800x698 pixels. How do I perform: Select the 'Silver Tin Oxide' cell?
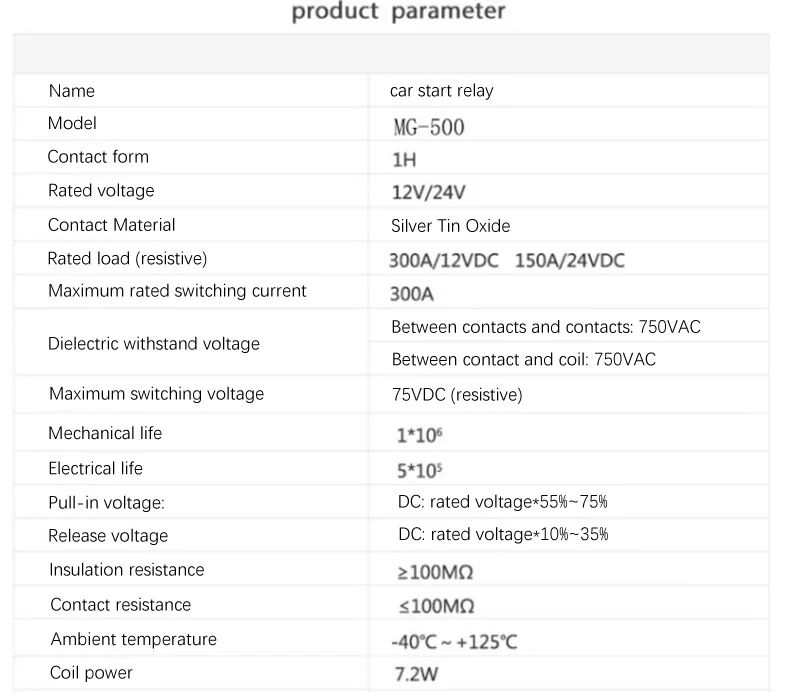tap(451, 226)
